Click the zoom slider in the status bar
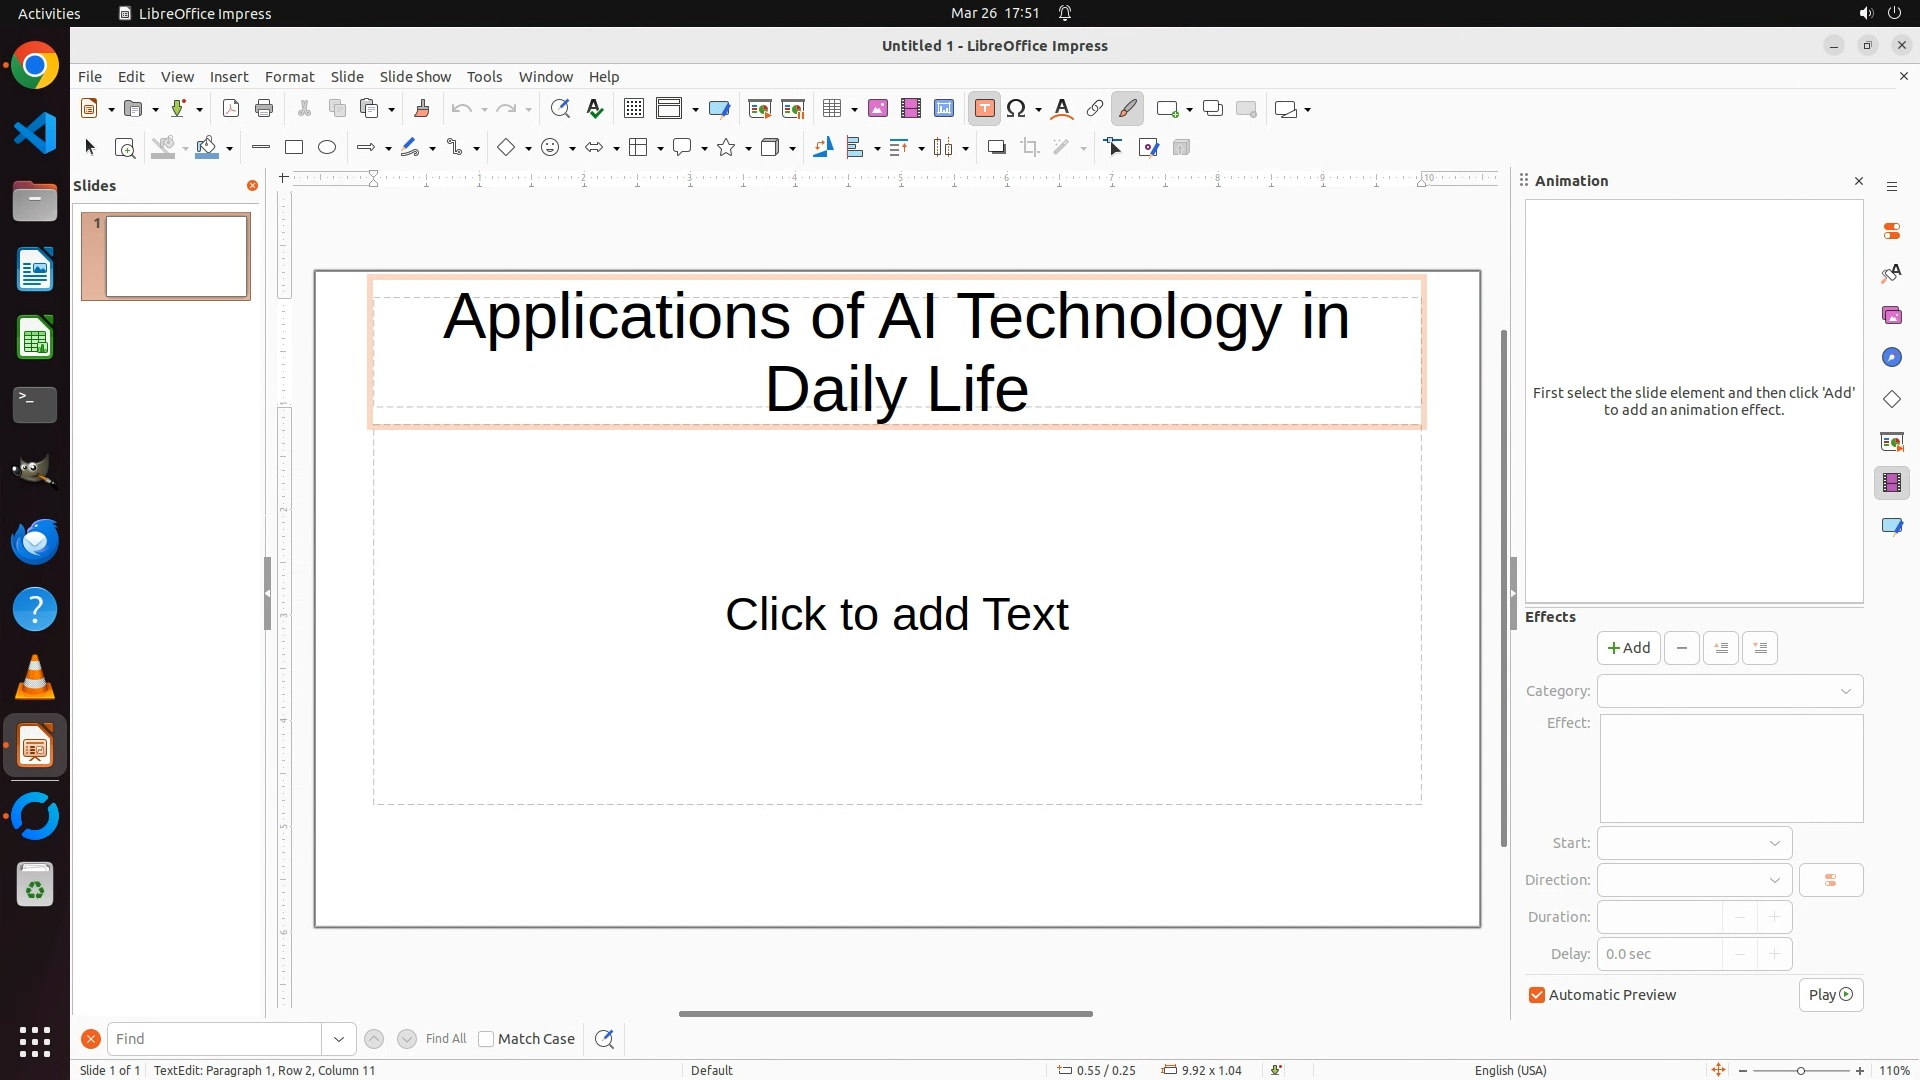This screenshot has height=1080, width=1920. (x=1800, y=1070)
